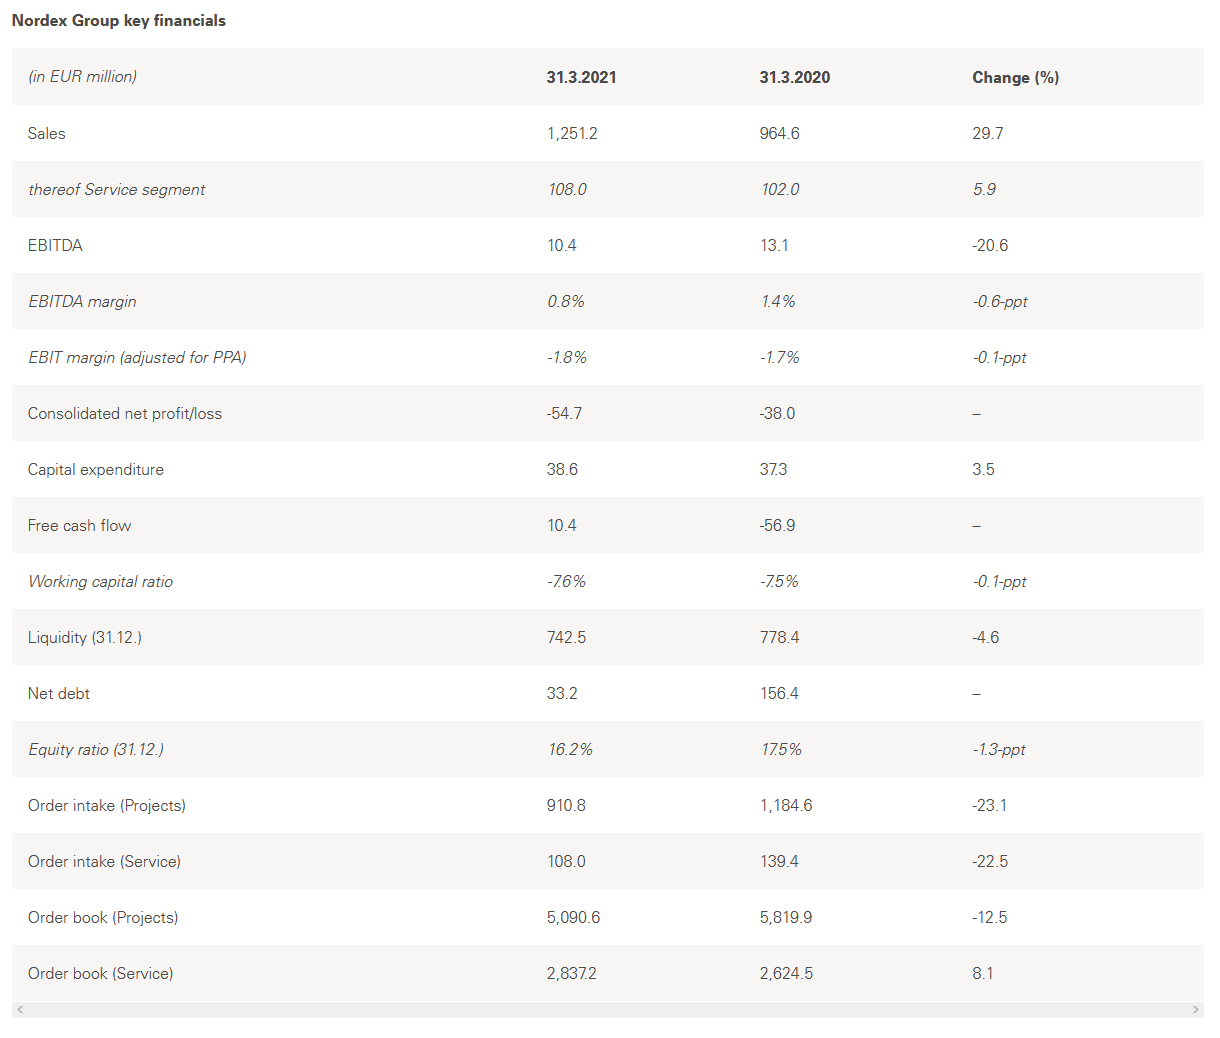1220x1038 pixels.
Task: Click the Change (%) column header
Action: (x=1015, y=77)
